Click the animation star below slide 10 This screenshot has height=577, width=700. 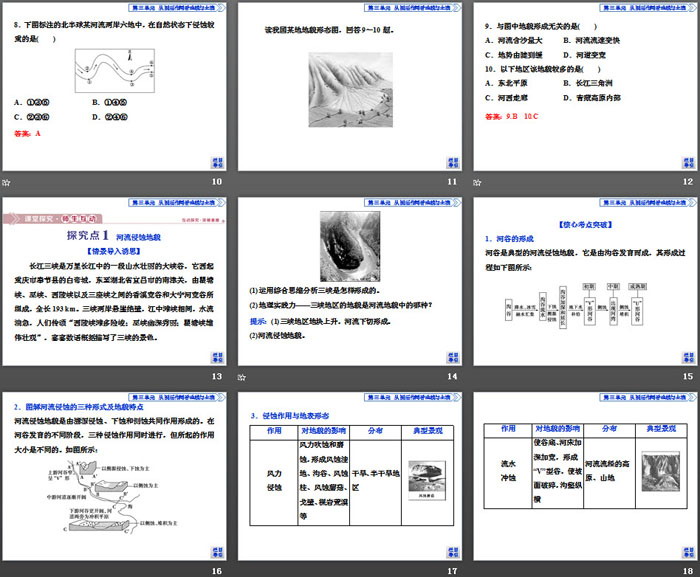(x=6, y=182)
